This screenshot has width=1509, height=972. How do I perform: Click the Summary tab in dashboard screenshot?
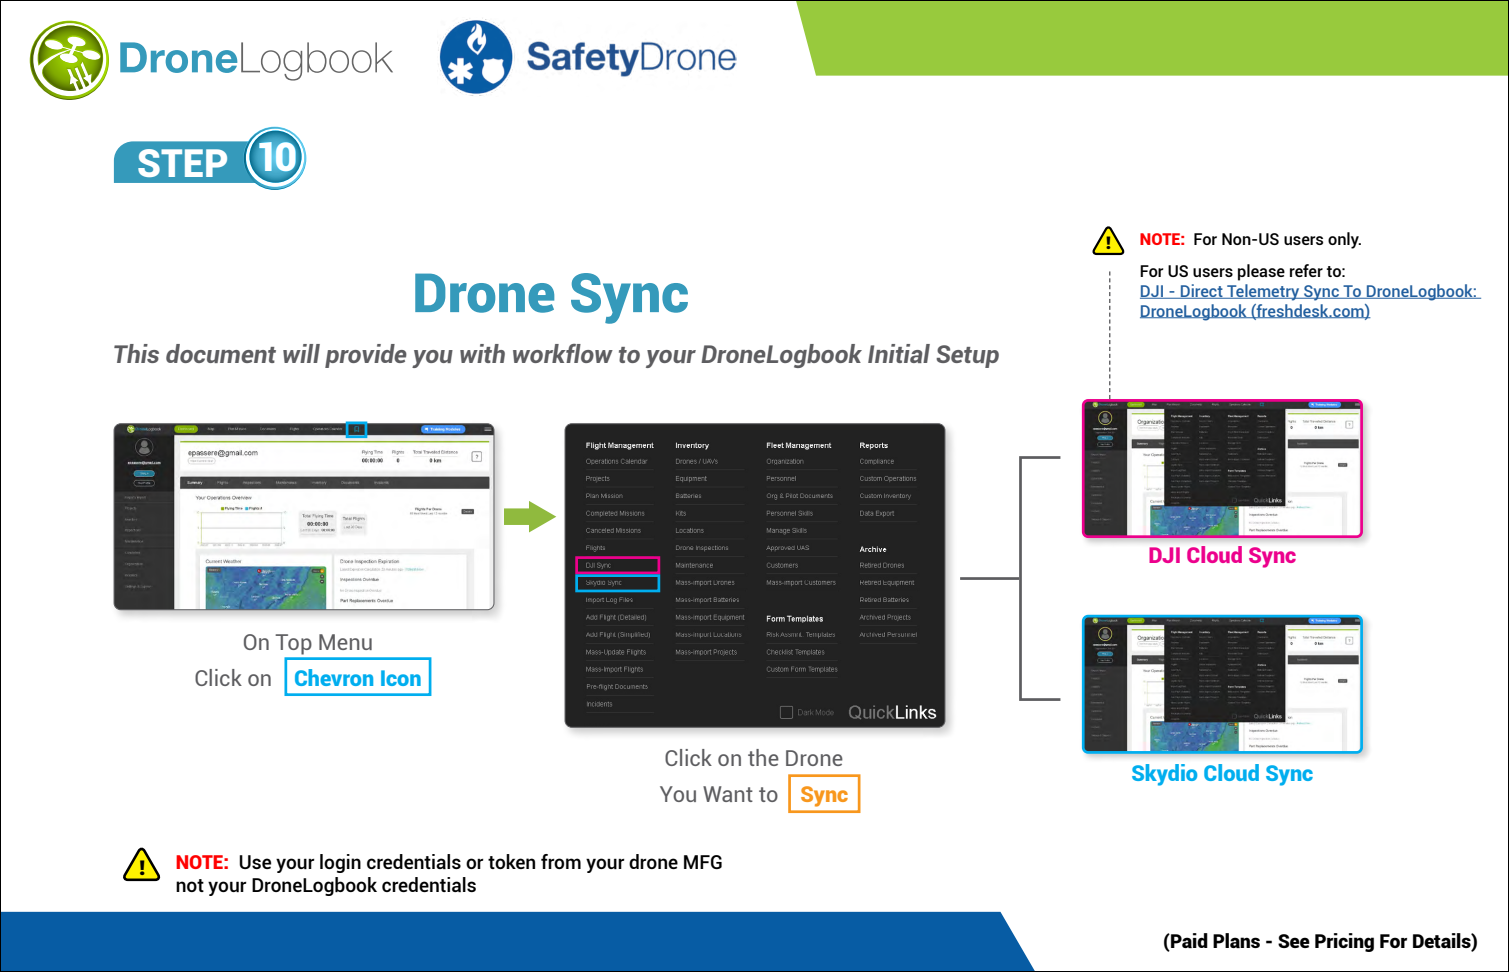click(195, 482)
